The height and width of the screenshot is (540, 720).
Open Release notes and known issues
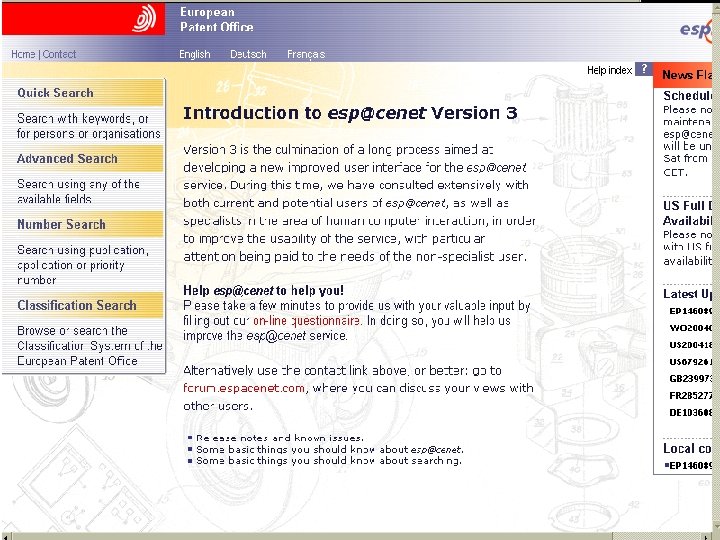(280, 438)
